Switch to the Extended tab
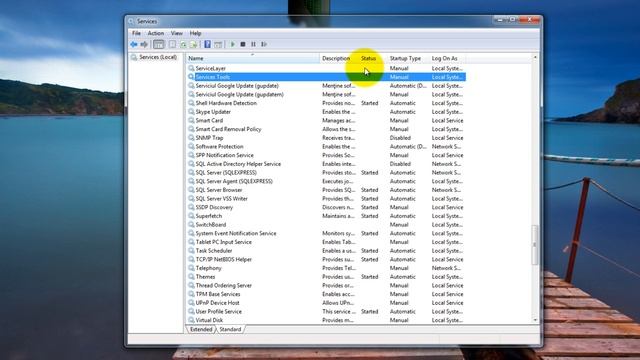 [x=201, y=329]
